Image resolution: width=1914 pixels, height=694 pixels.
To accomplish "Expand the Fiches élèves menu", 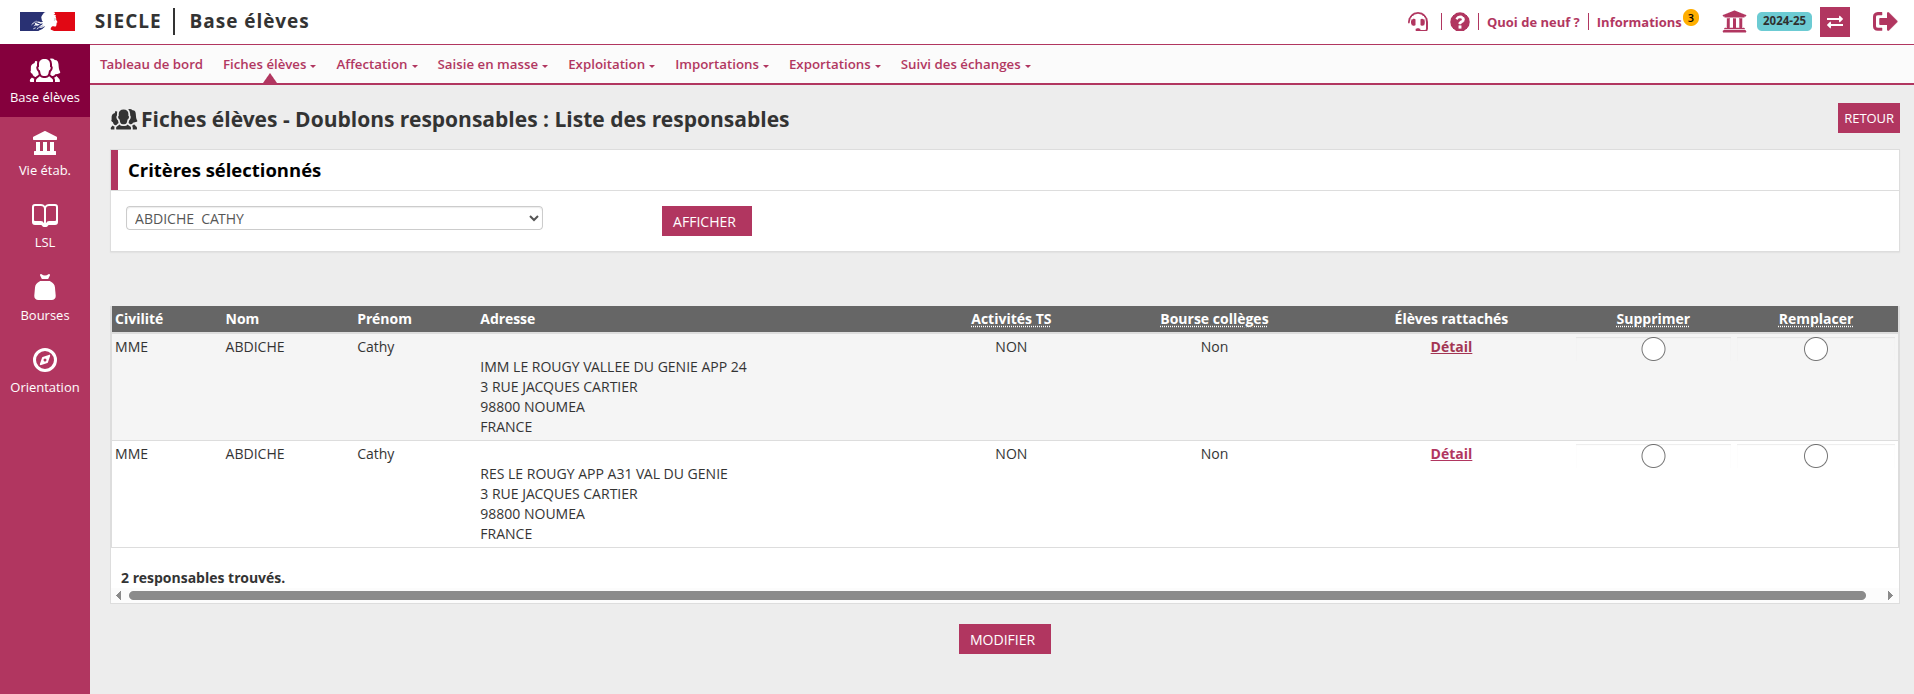I will click(269, 65).
